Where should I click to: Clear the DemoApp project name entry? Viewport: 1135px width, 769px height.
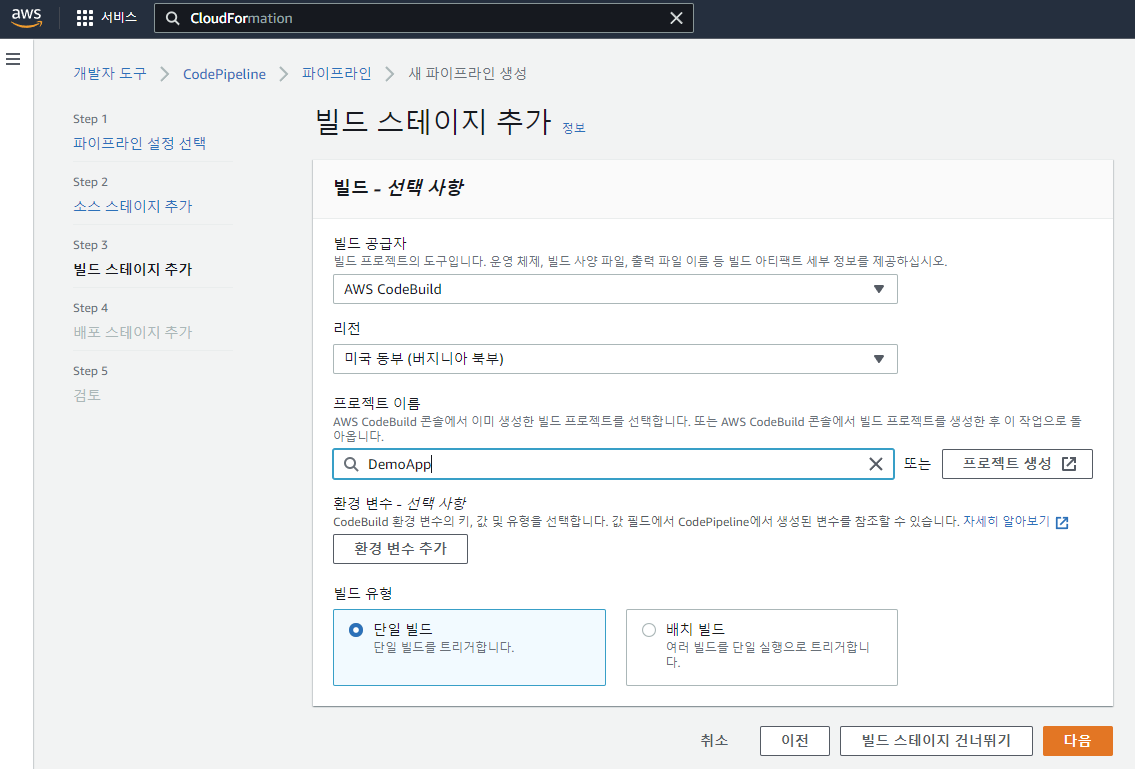point(876,464)
